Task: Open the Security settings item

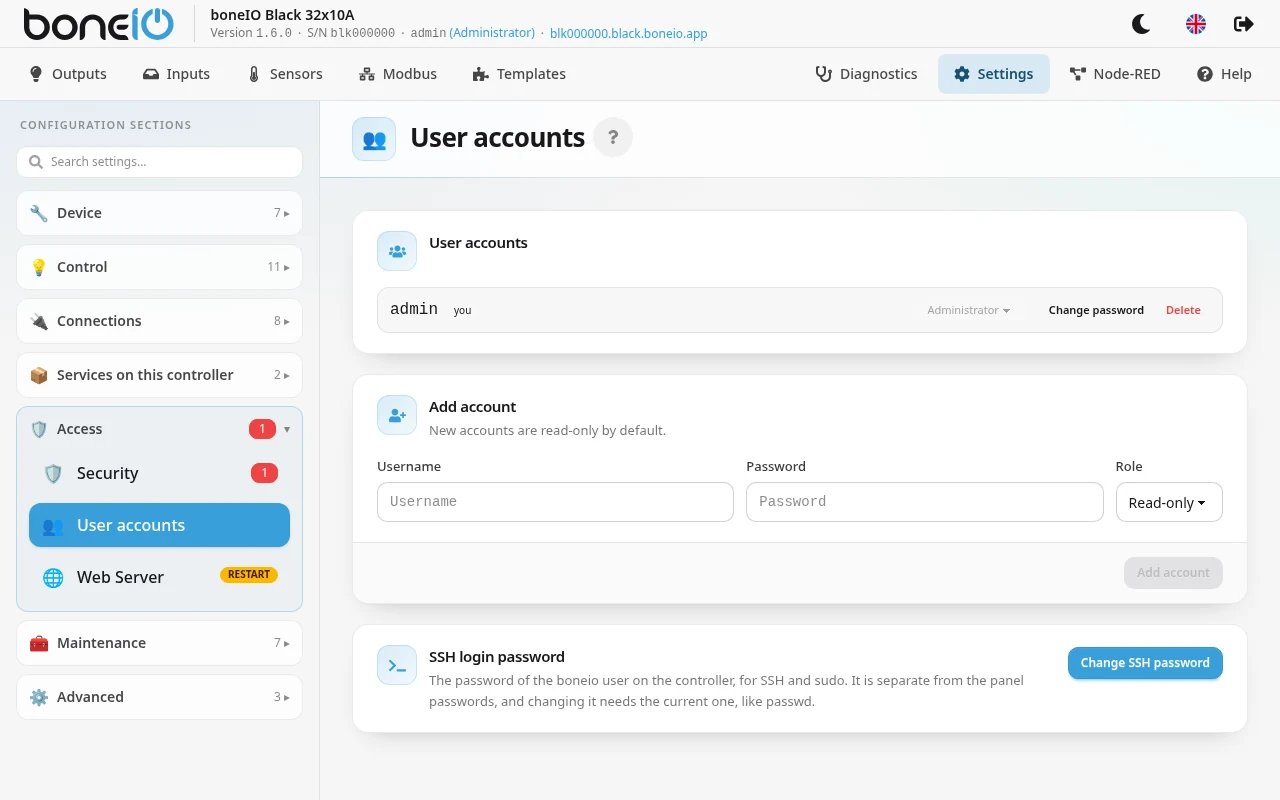Action: point(159,473)
